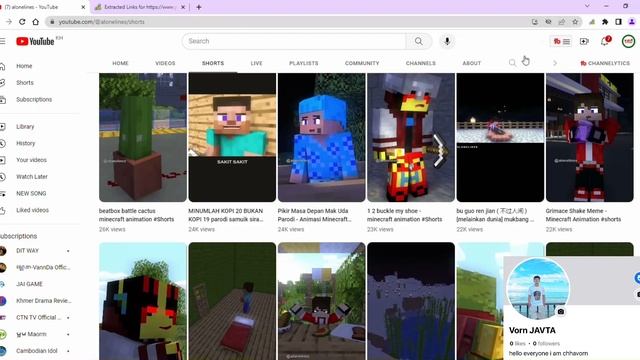Click camera icon on Vorn JAVTA avatar

pyautogui.click(x=561, y=312)
